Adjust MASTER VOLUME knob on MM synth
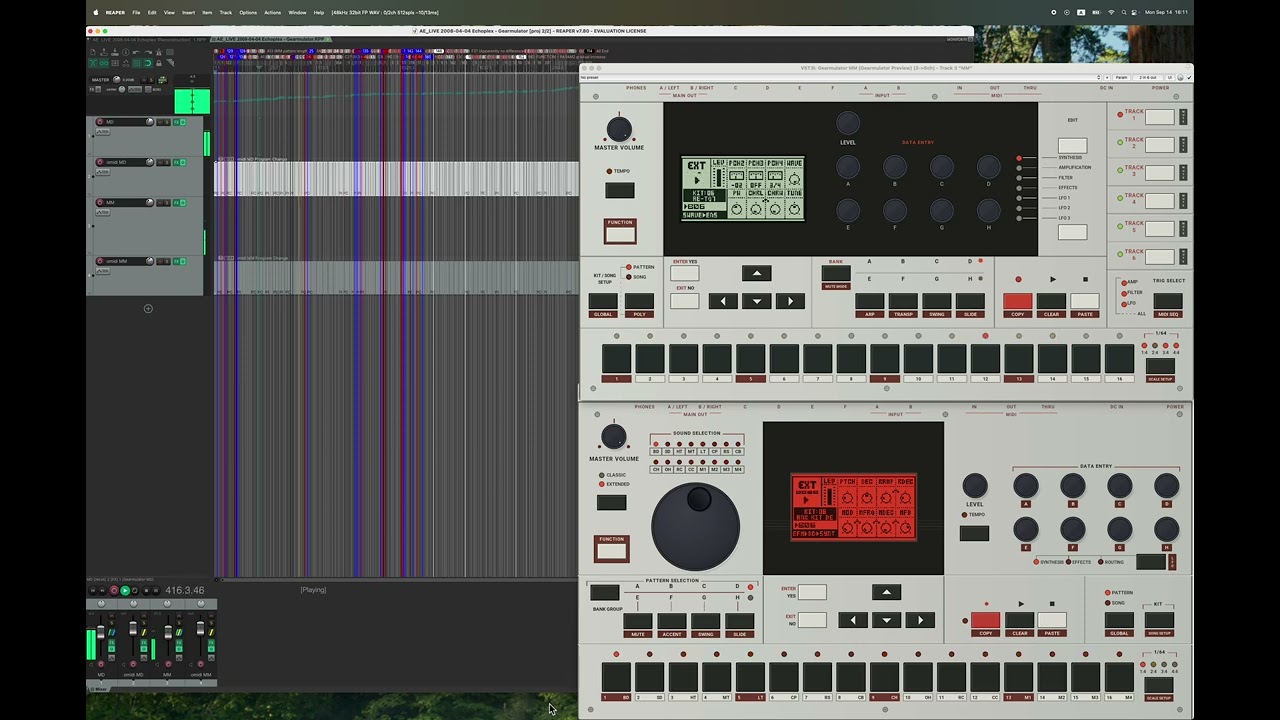 (x=619, y=129)
